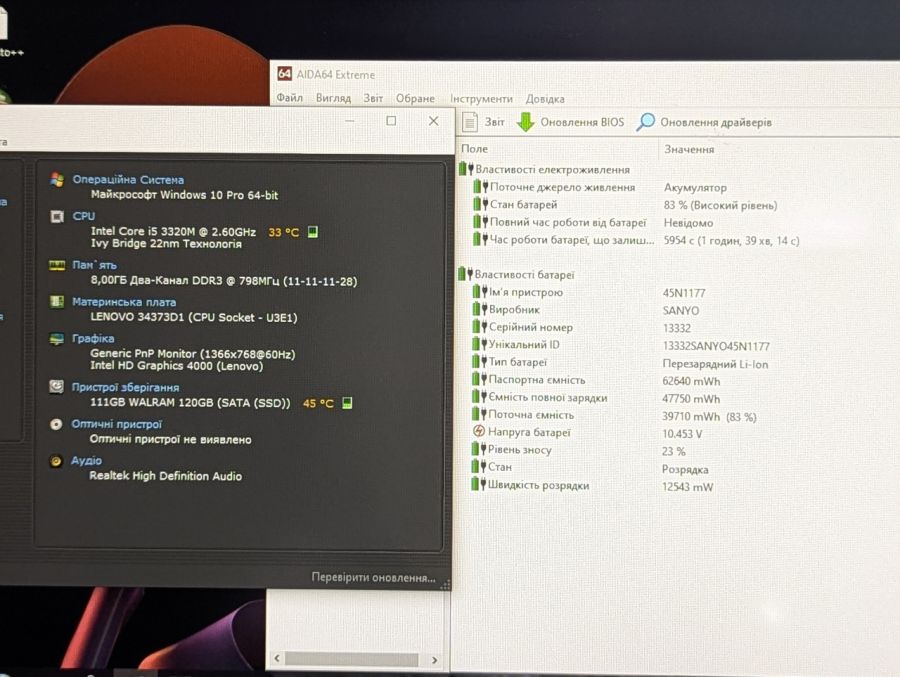This screenshot has width=900, height=677.
Task: Click battery icon beside Час роботи батареї
Action: (480, 239)
